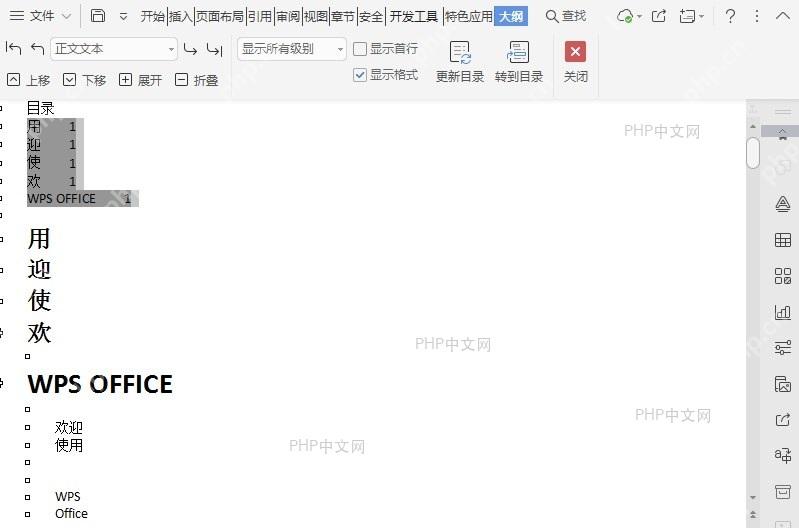
Task: Switch to the 开始 tab
Action: 153,16
